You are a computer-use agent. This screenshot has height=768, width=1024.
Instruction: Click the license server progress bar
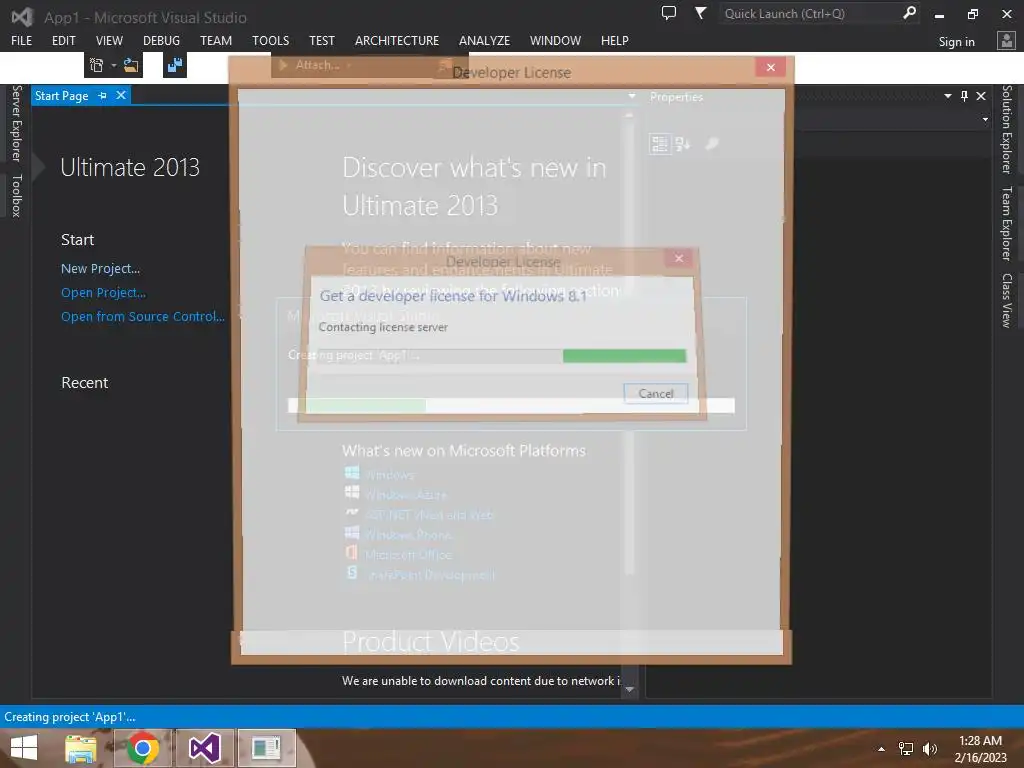click(x=503, y=355)
